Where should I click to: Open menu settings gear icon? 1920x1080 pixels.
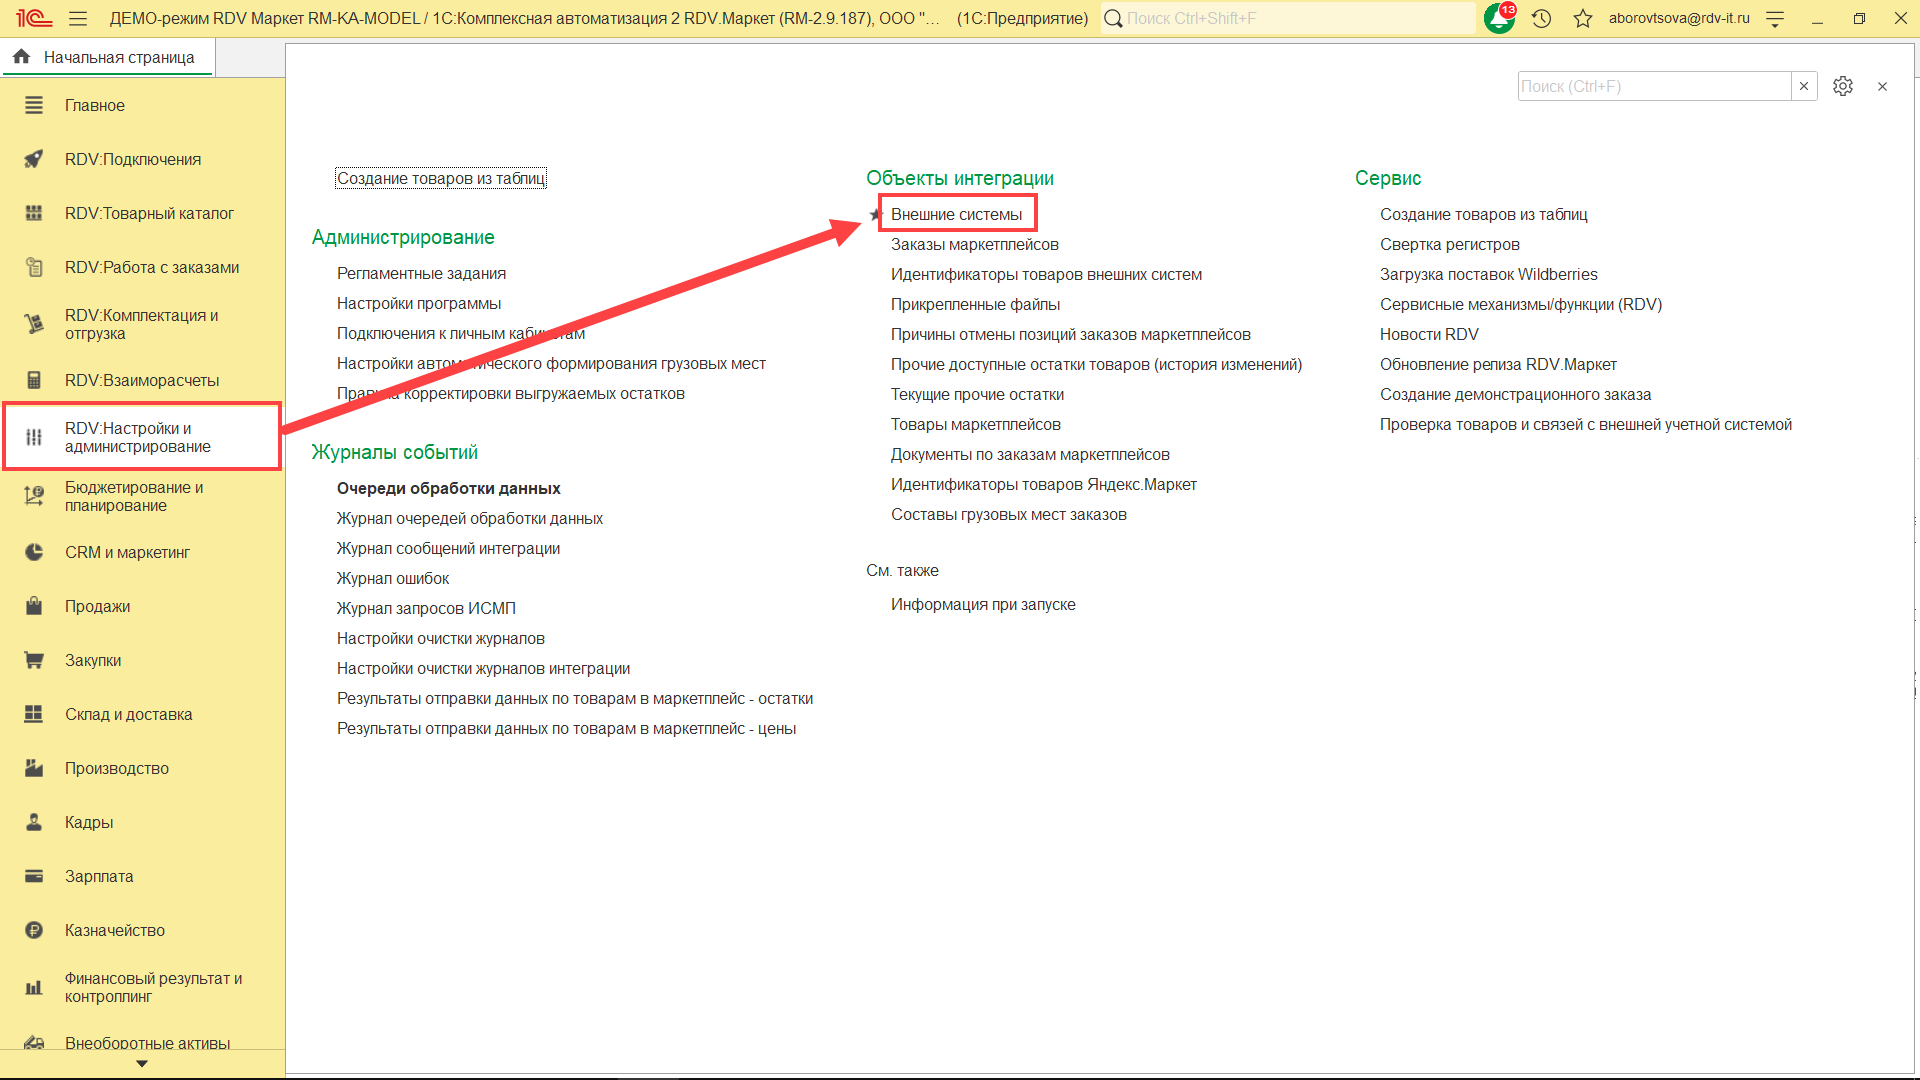coord(1842,86)
